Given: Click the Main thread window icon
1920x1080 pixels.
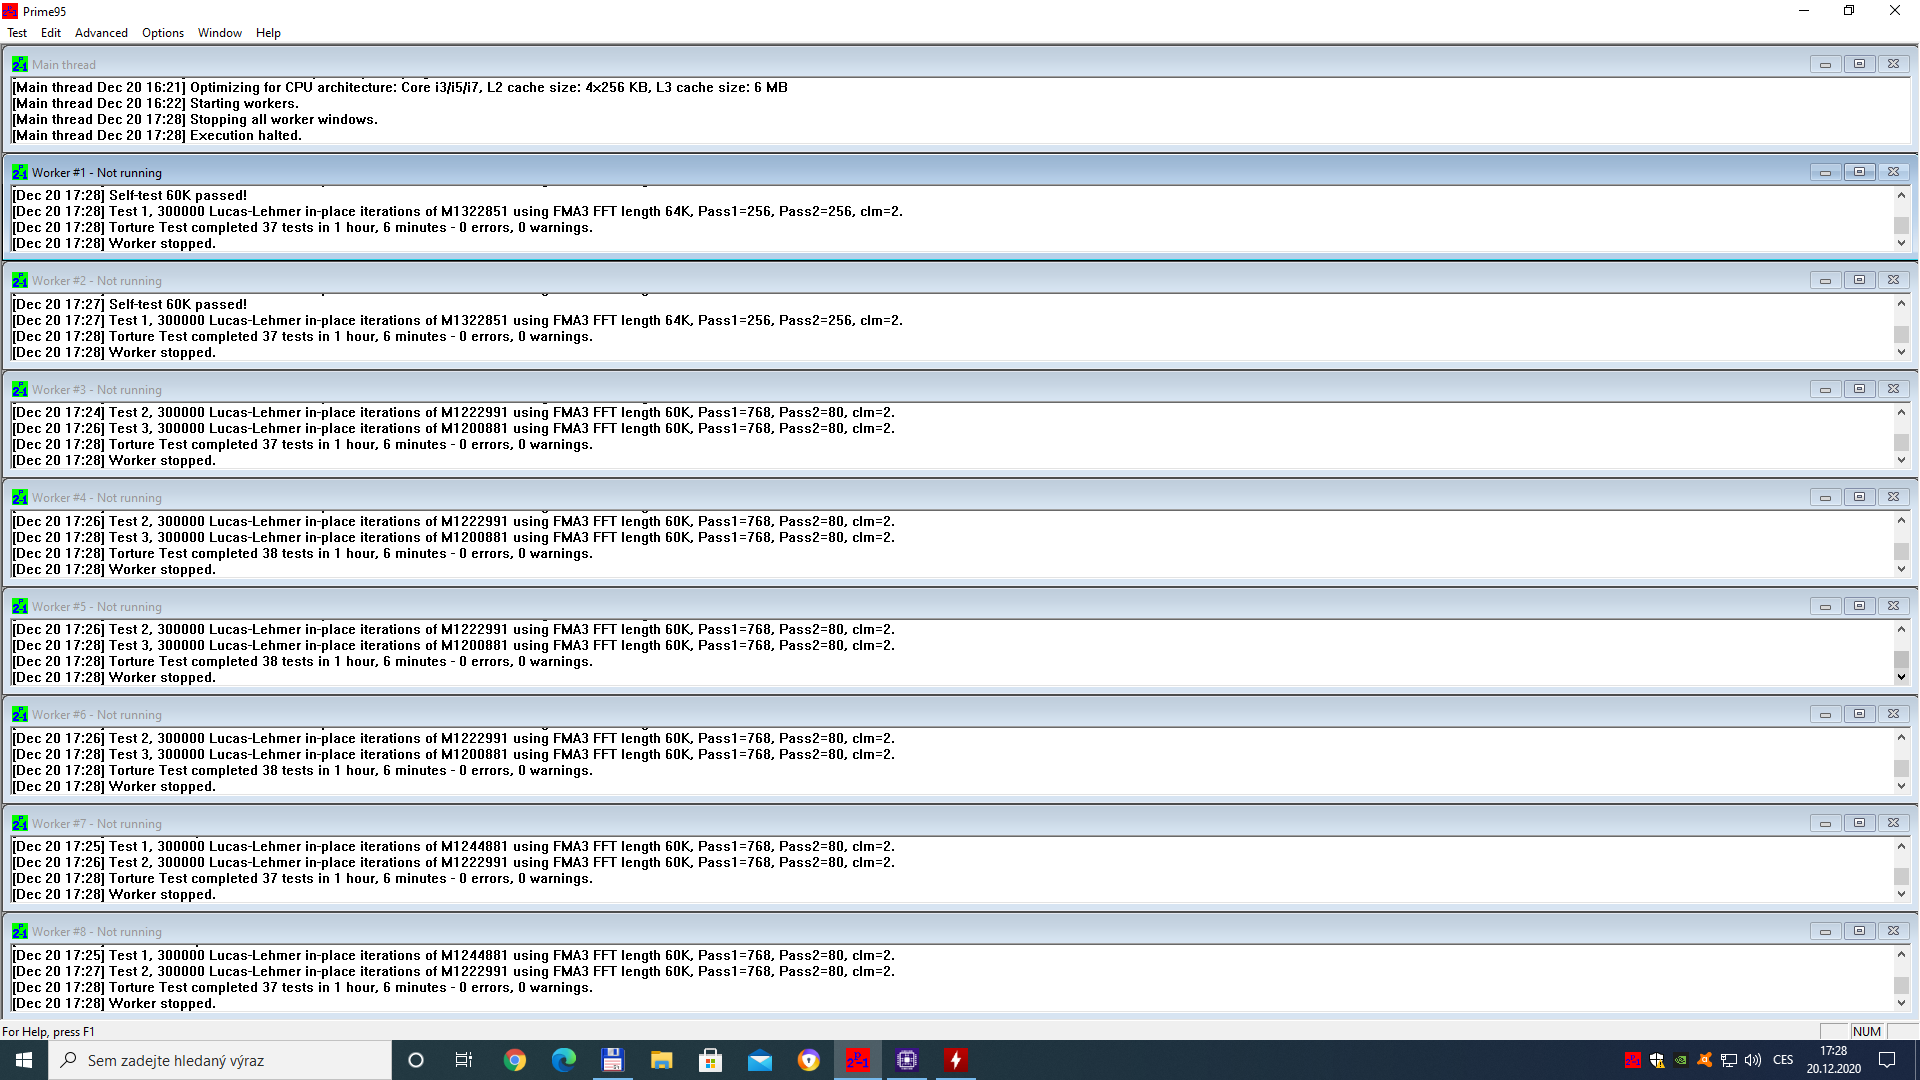Looking at the screenshot, I should pyautogui.click(x=19, y=64).
